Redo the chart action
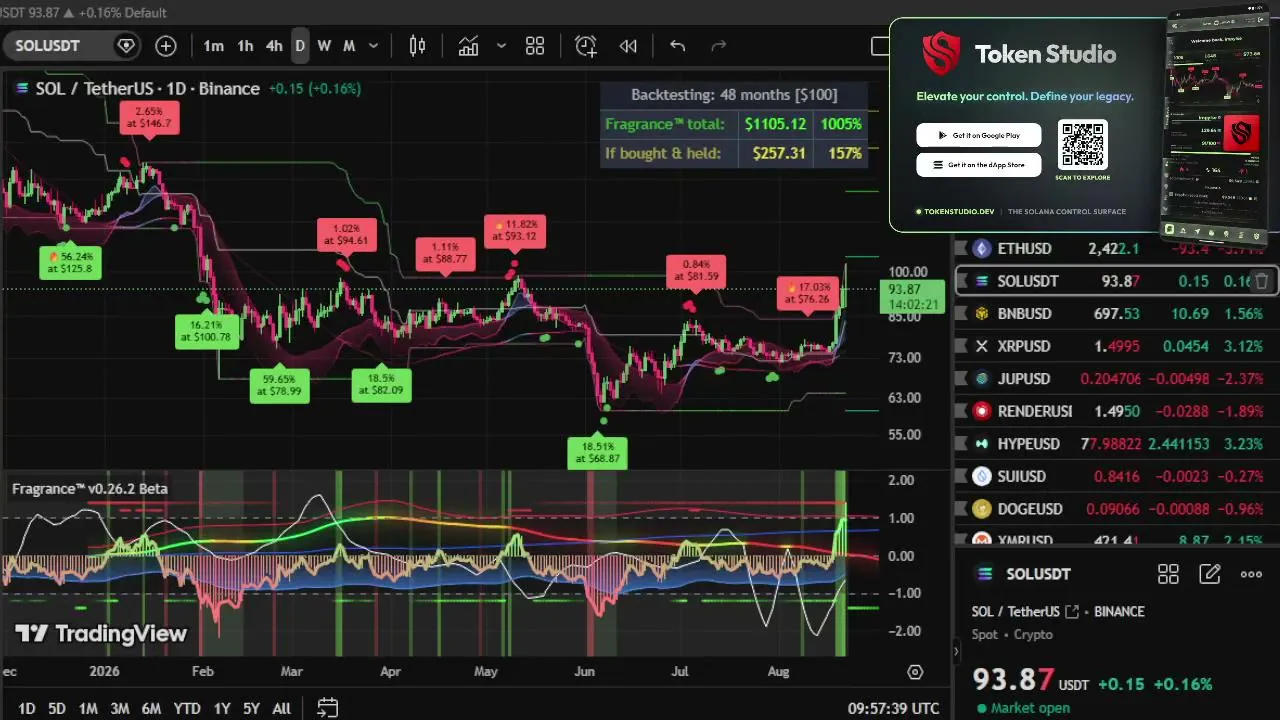This screenshot has height=720, width=1280. tap(718, 46)
